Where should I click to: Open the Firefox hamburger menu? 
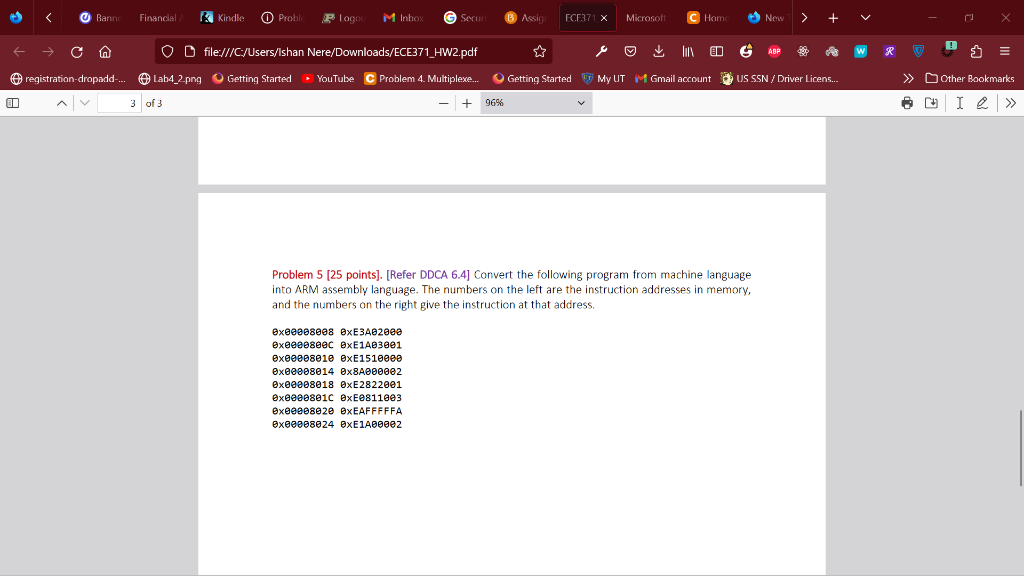(1004, 51)
